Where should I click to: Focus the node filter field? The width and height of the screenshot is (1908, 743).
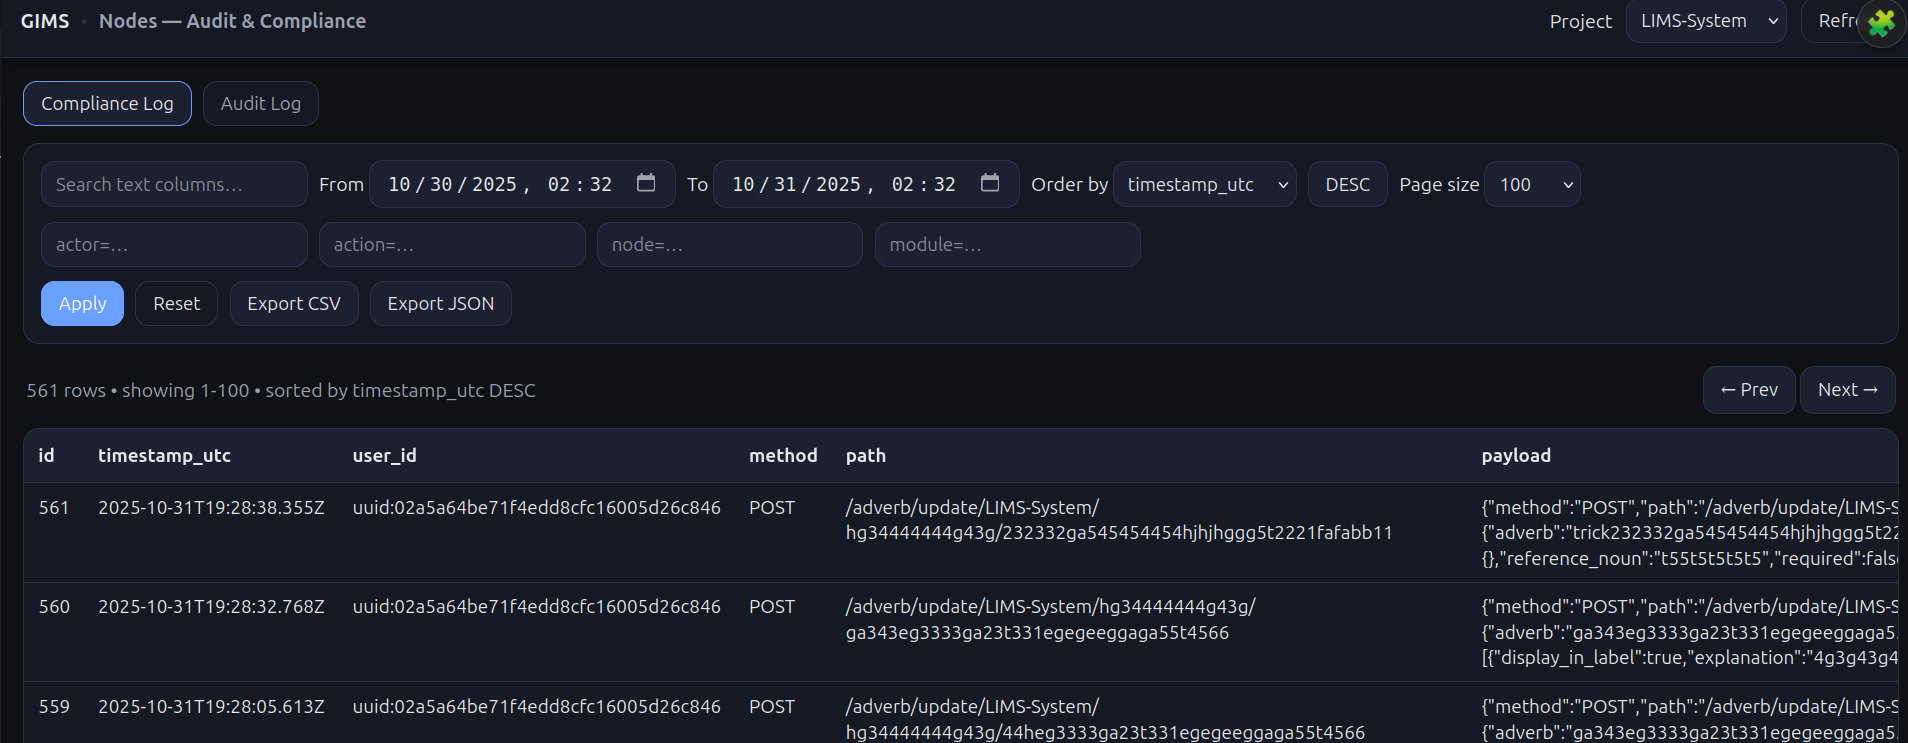tap(730, 244)
